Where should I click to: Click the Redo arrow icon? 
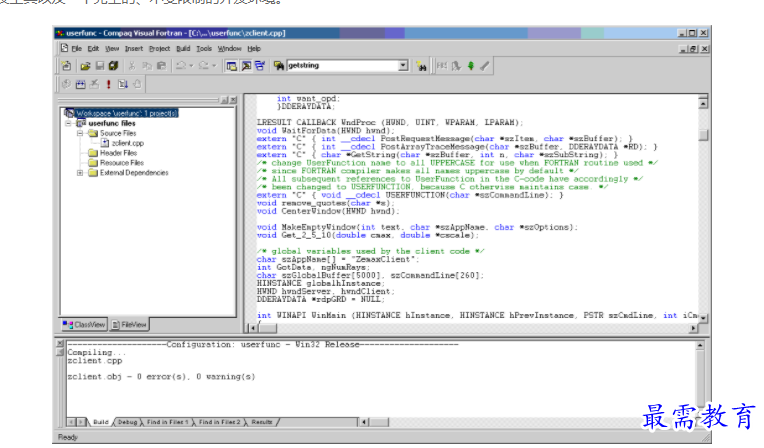click(204, 66)
